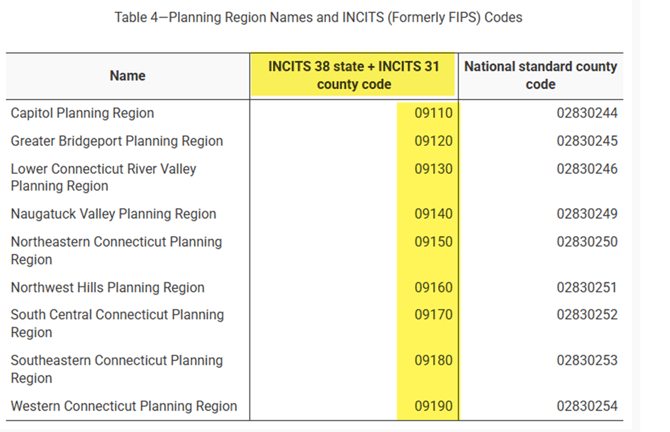The width and height of the screenshot is (670, 432).
Task: Select the Capitol Planning Region row name
Action: click(x=82, y=113)
